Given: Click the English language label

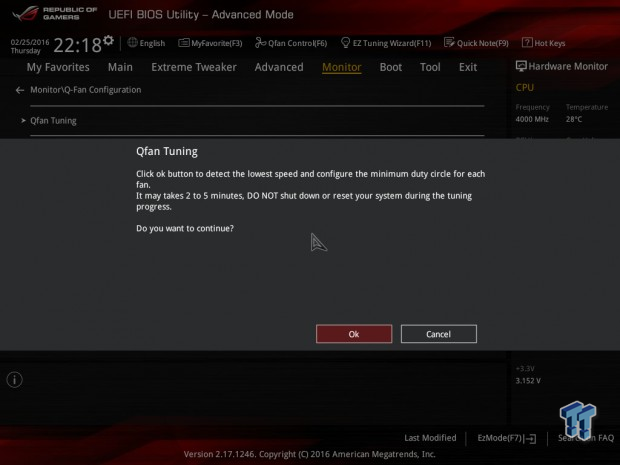Looking at the screenshot, I should 152,43.
